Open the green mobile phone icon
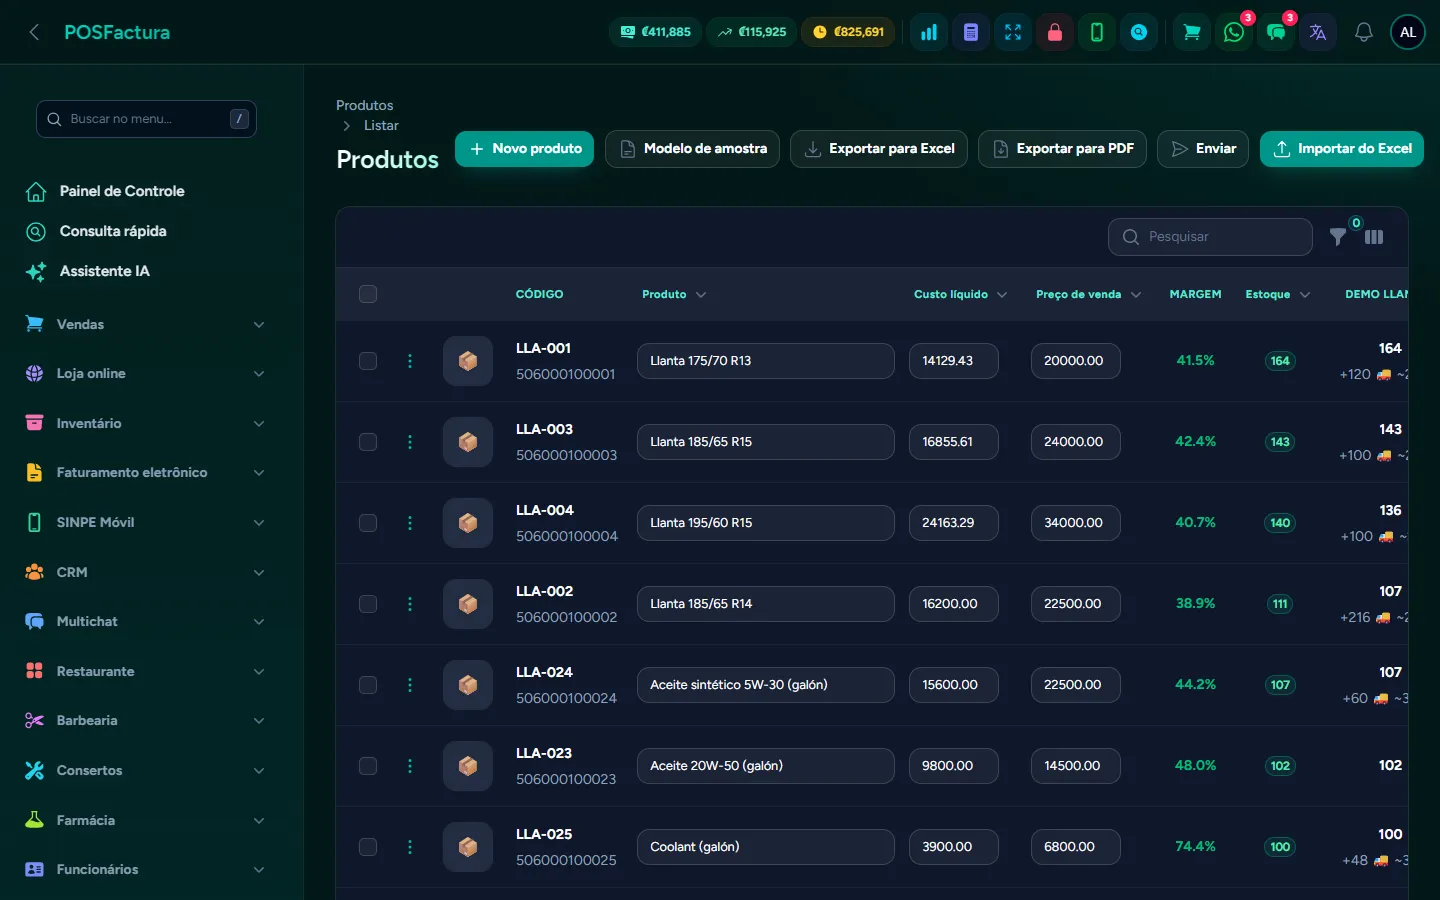Image resolution: width=1440 pixels, height=900 pixels. pyautogui.click(x=1097, y=32)
